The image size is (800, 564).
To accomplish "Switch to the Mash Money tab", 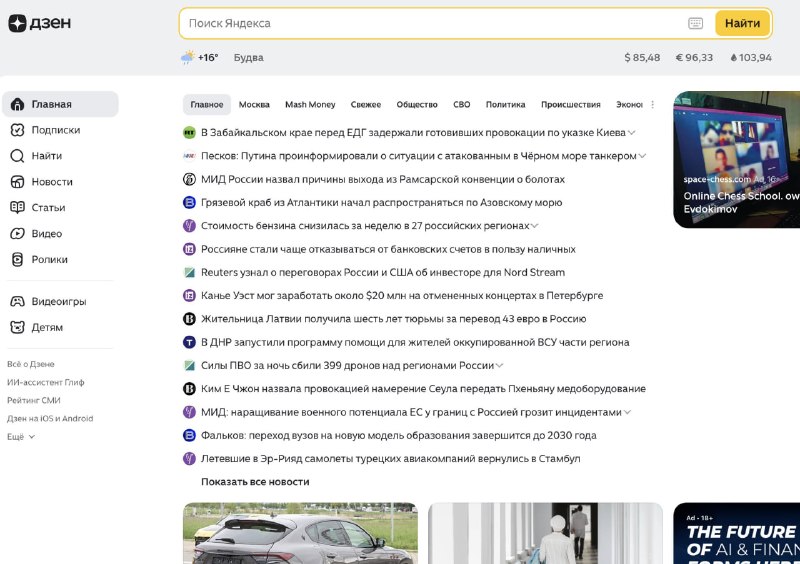I will 310,105.
